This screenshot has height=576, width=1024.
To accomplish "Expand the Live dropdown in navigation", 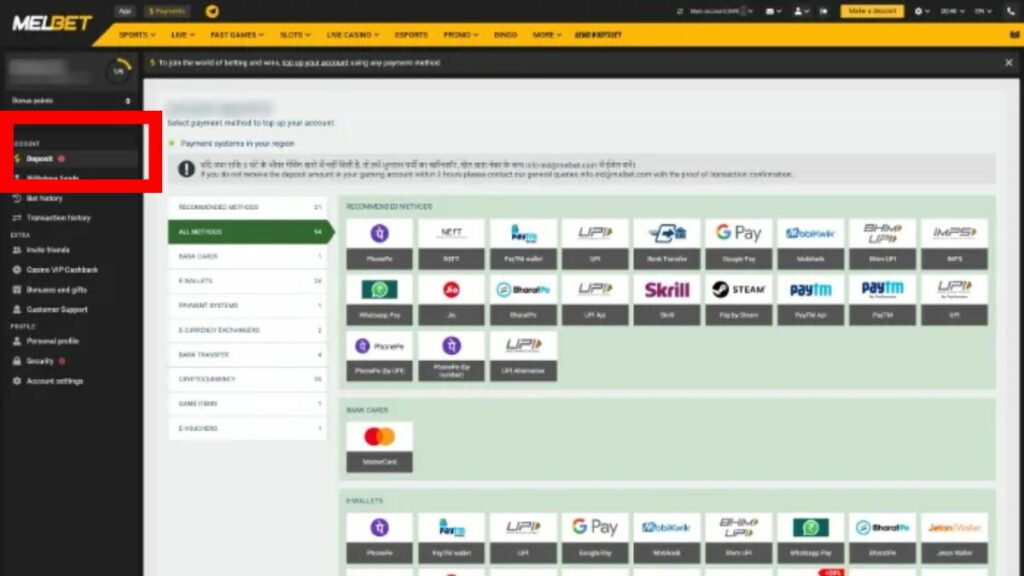I will (x=183, y=35).
